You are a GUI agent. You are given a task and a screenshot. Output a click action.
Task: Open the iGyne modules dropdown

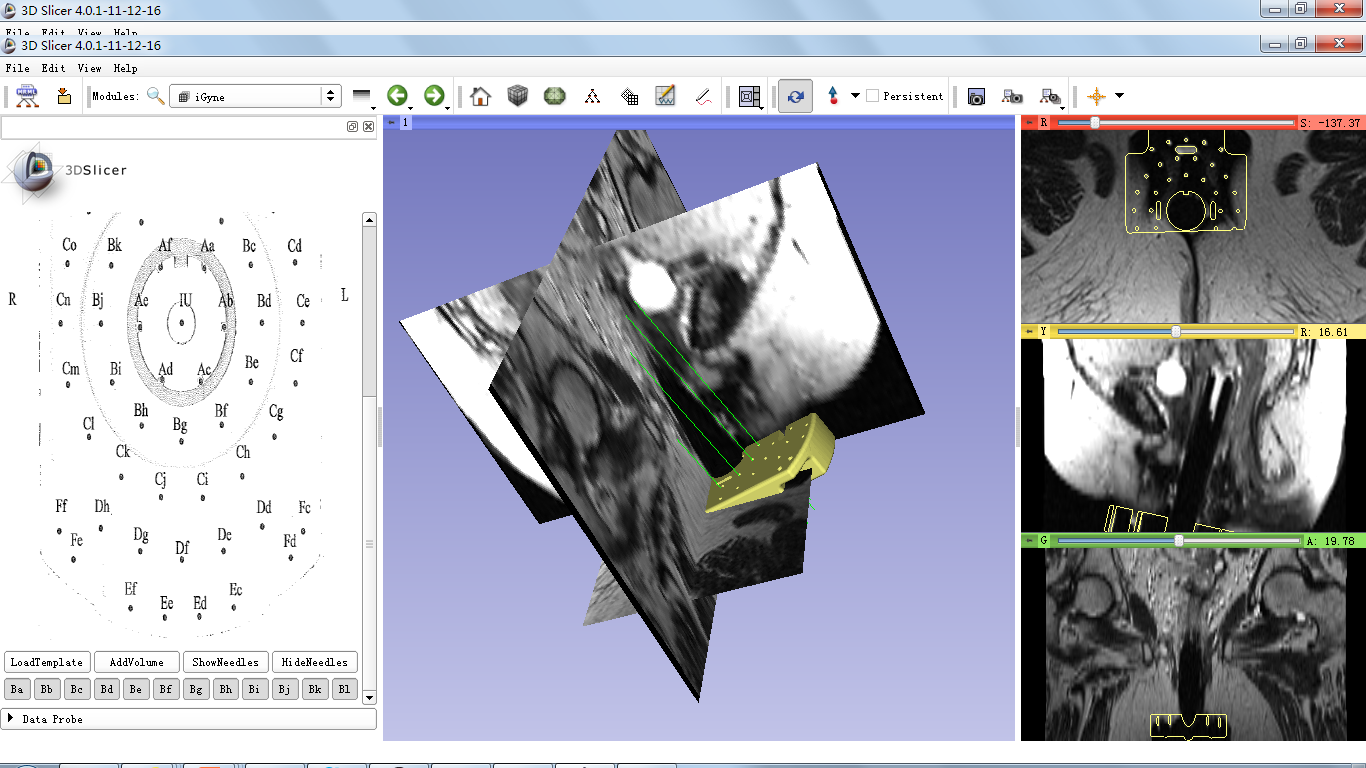pyautogui.click(x=256, y=96)
